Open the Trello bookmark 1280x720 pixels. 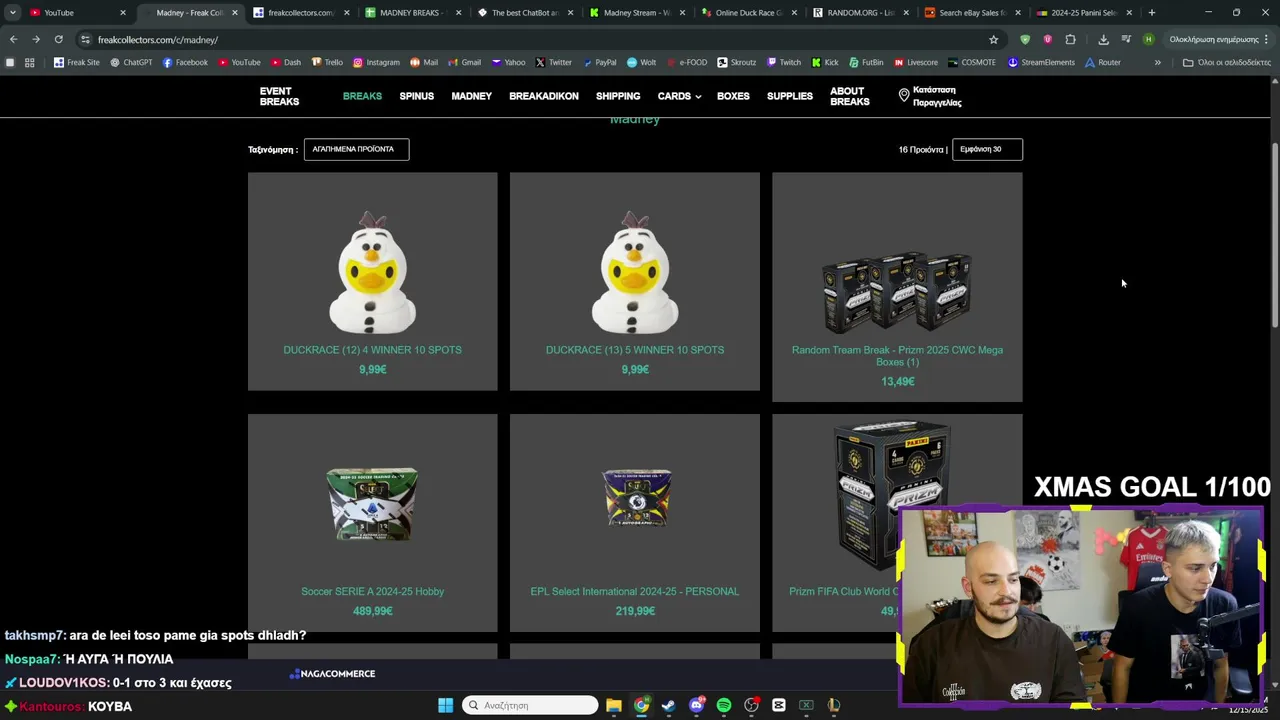click(327, 62)
